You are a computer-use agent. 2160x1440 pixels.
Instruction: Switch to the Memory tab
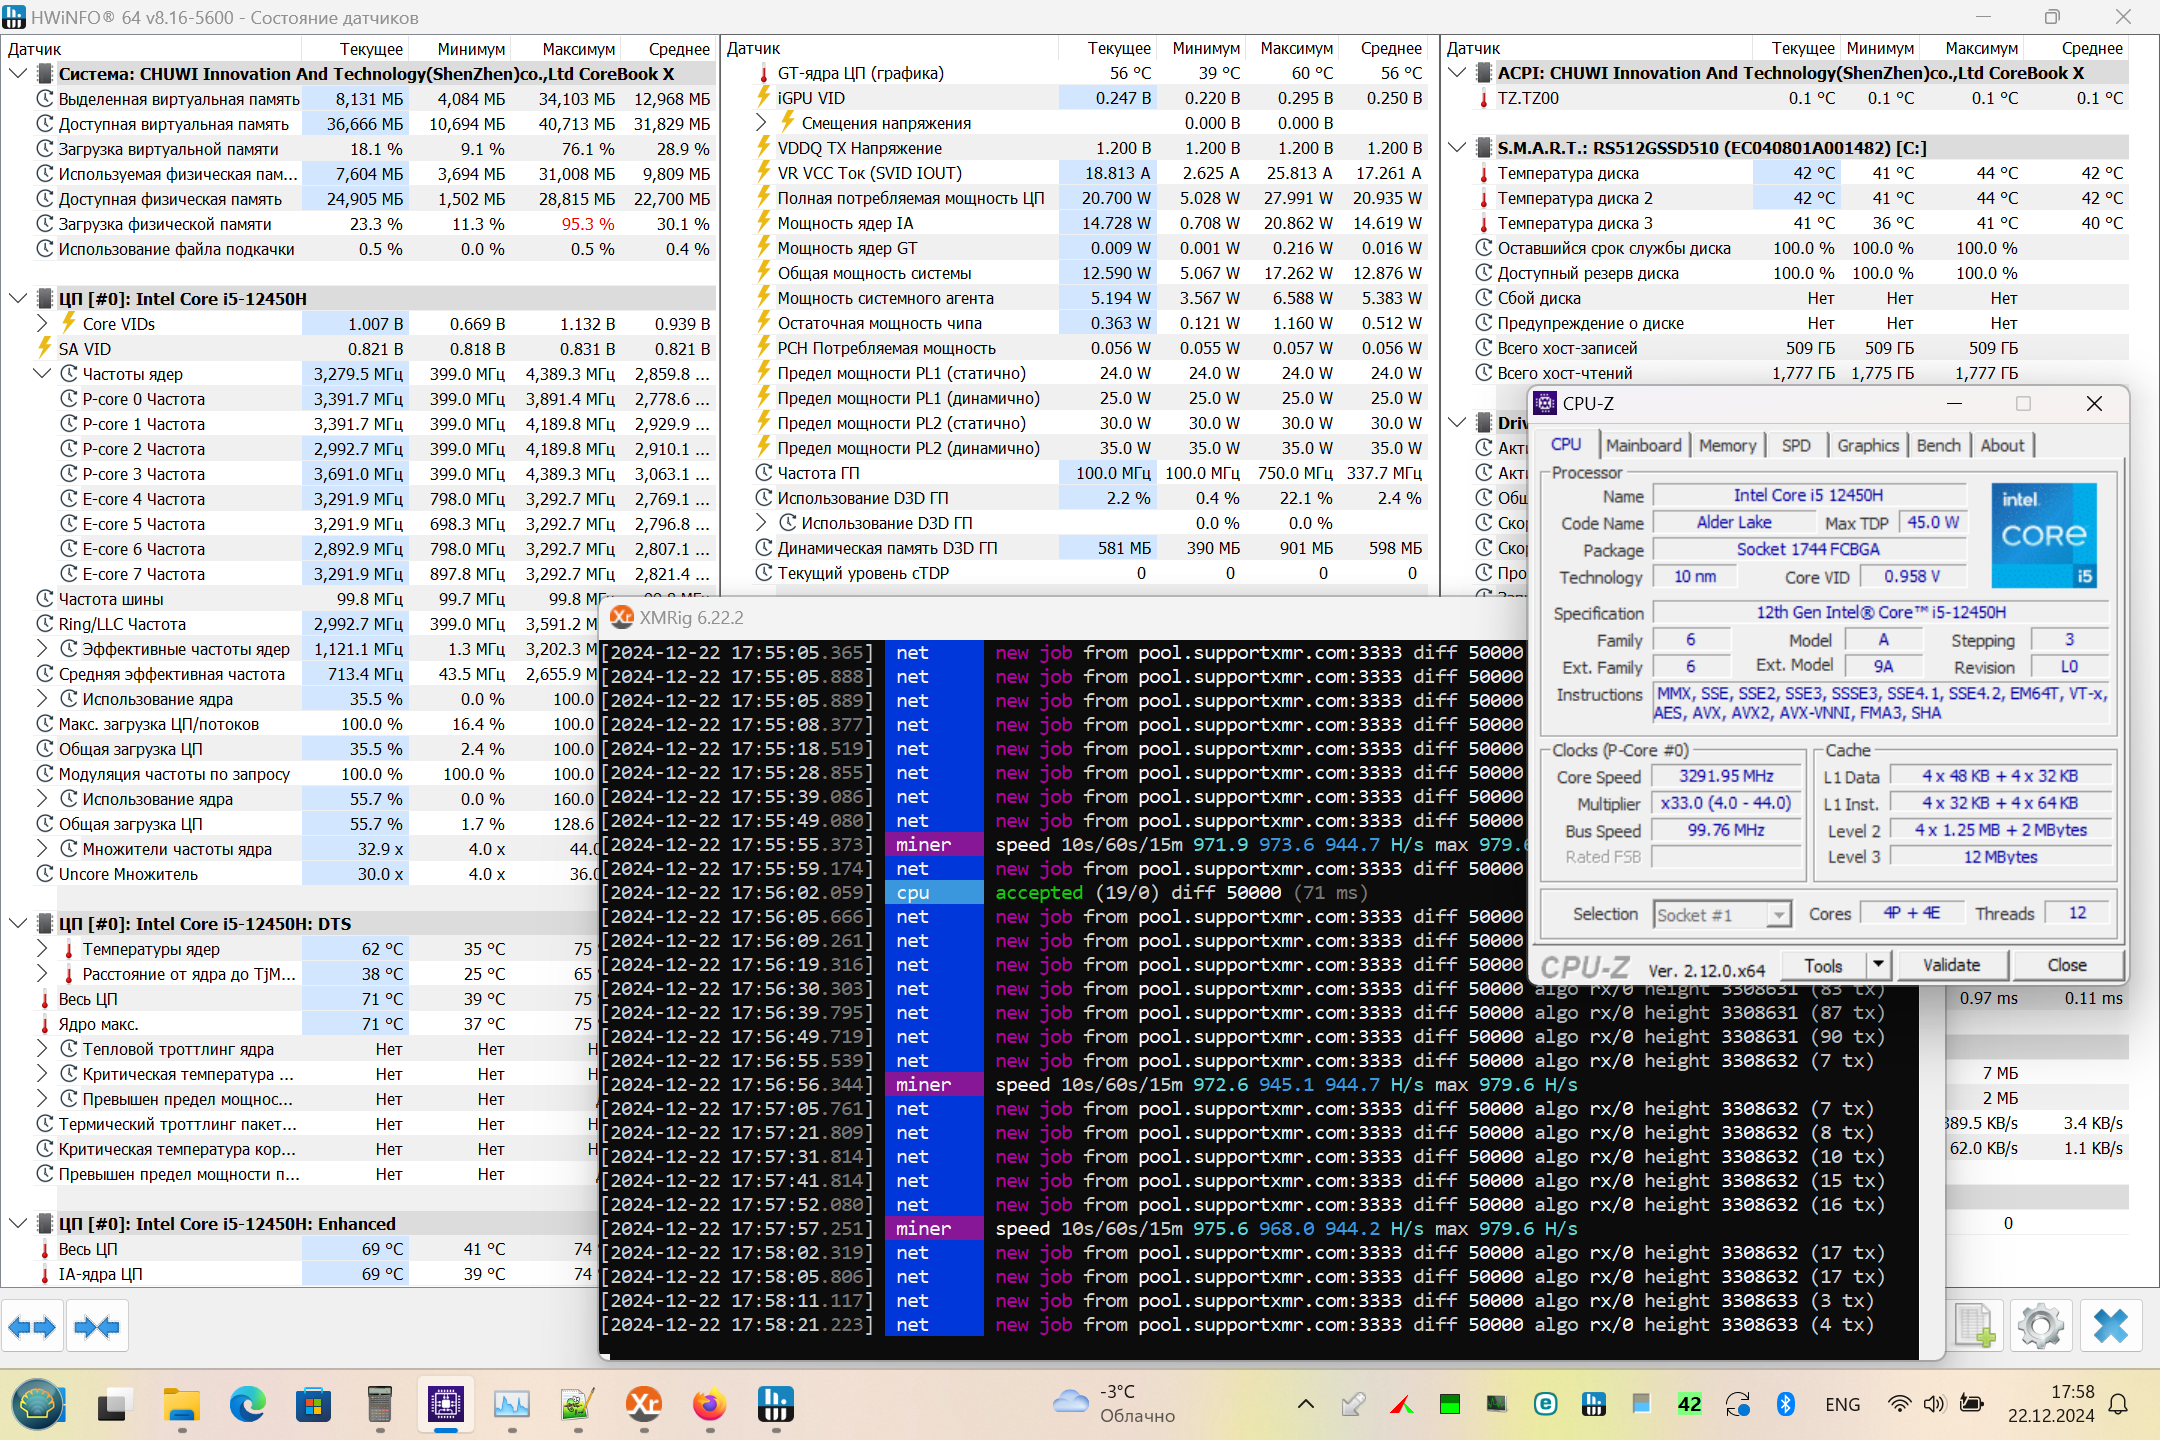(1727, 446)
